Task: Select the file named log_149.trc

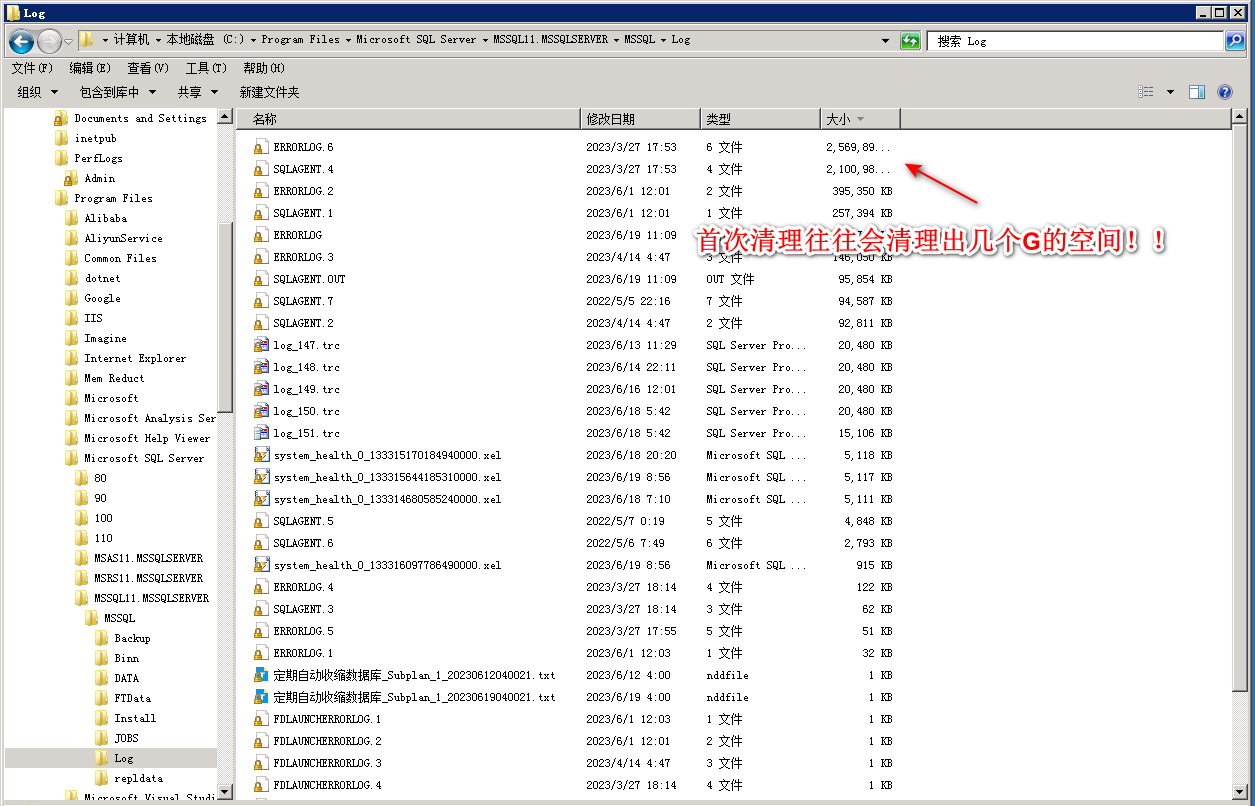Action: point(307,389)
